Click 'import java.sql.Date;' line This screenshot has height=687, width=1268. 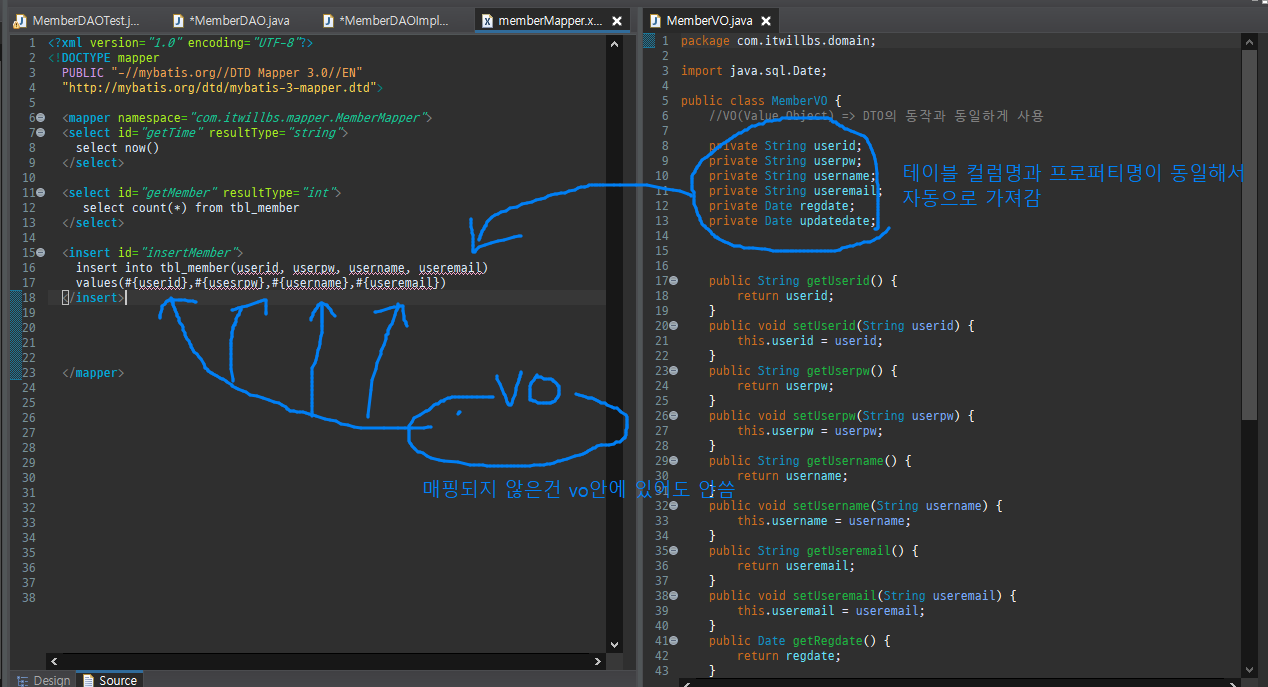[x=754, y=71]
